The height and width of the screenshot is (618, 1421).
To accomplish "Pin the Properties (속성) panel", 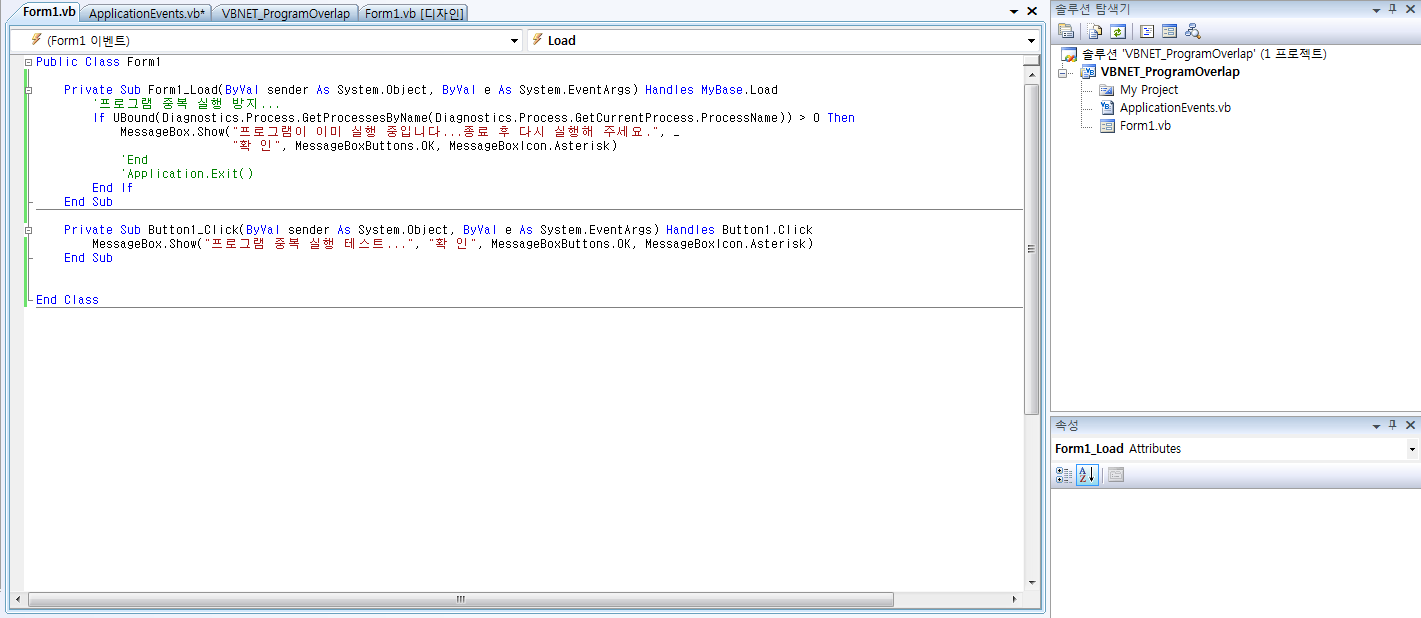I will point(1392,425).
